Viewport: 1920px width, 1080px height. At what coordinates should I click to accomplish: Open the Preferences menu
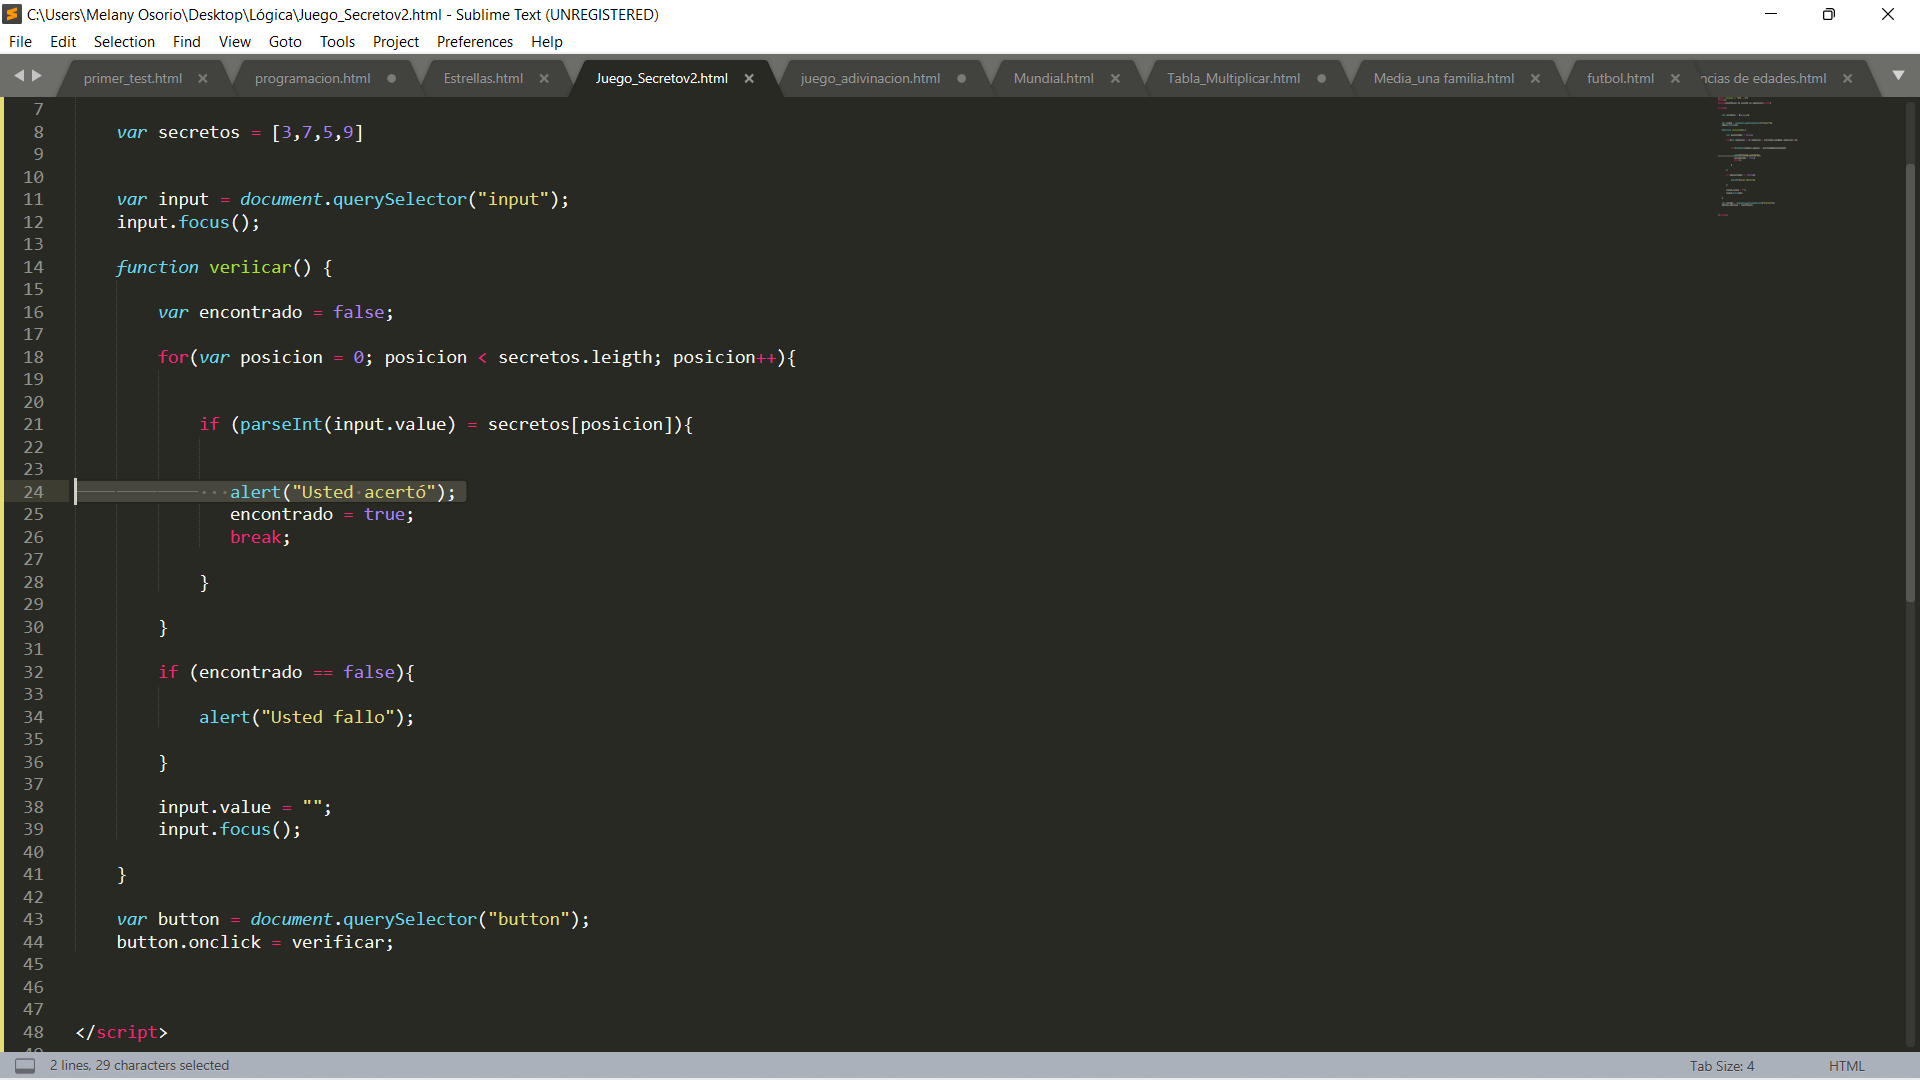point(475,41)
